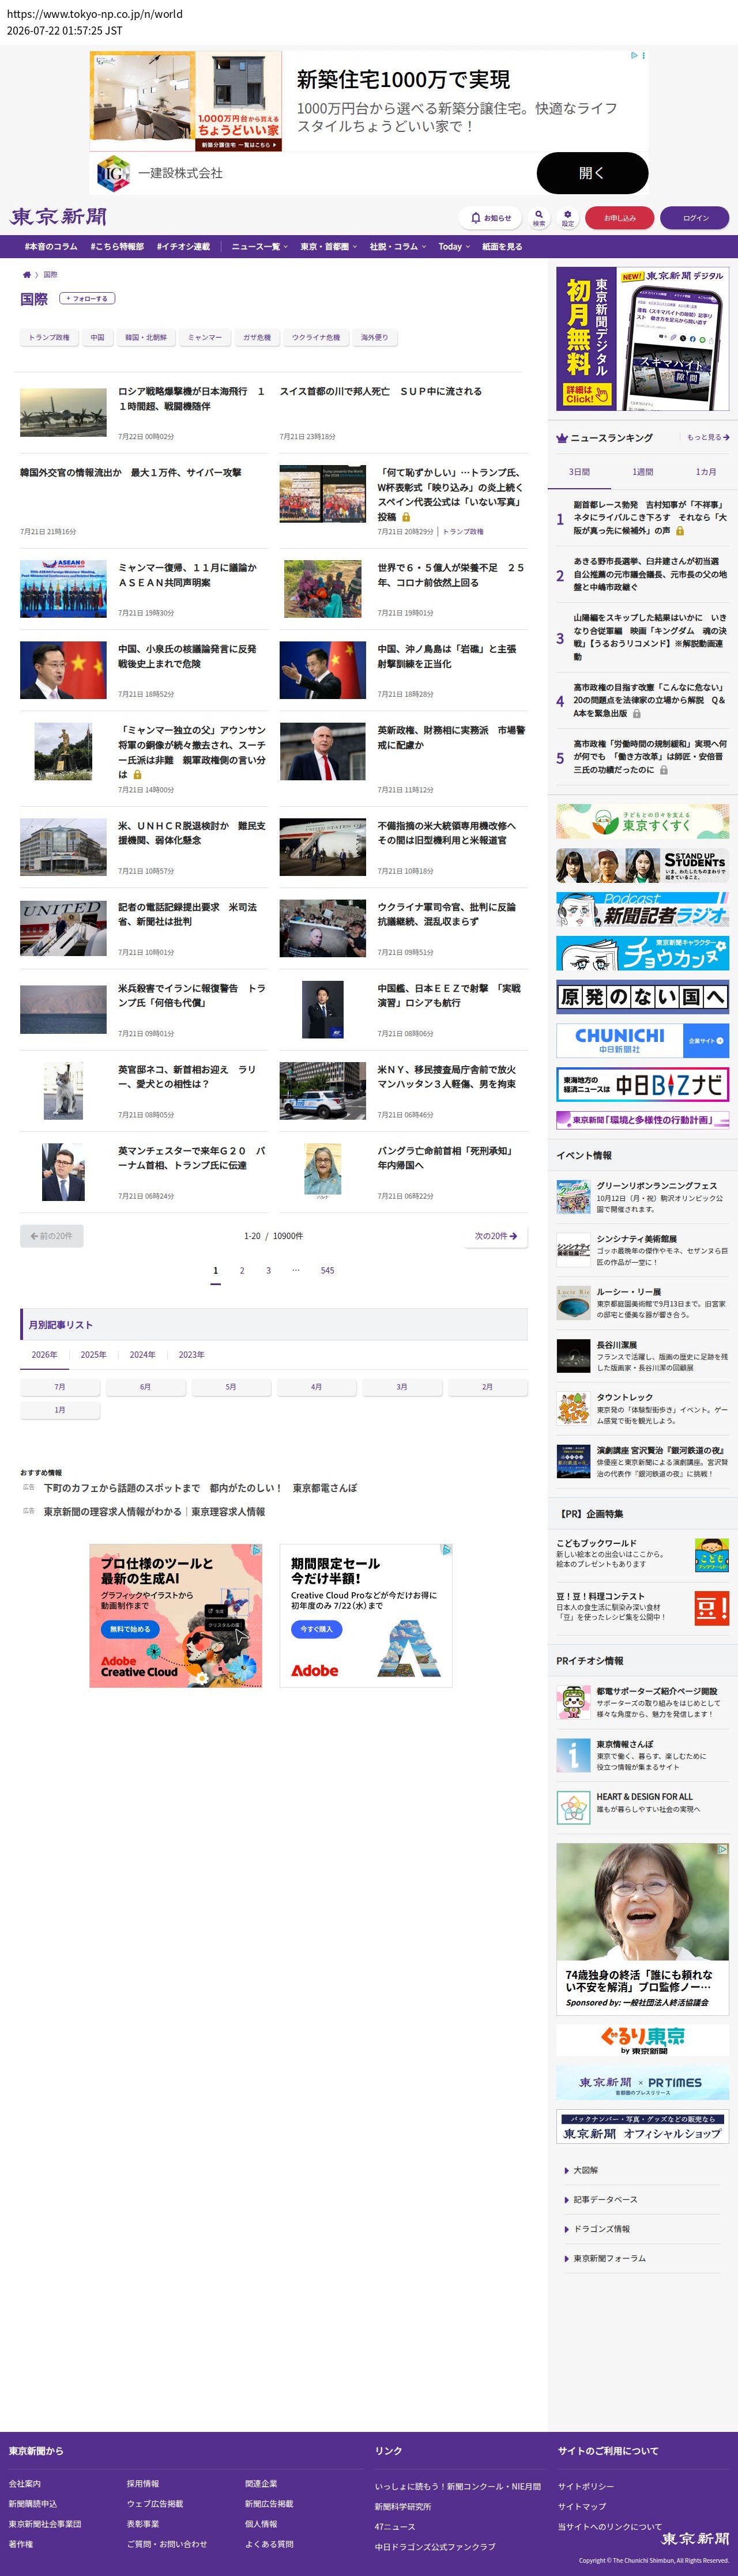Toggle the フォローする follow button

pyautogui.click(x=88, y=298)
